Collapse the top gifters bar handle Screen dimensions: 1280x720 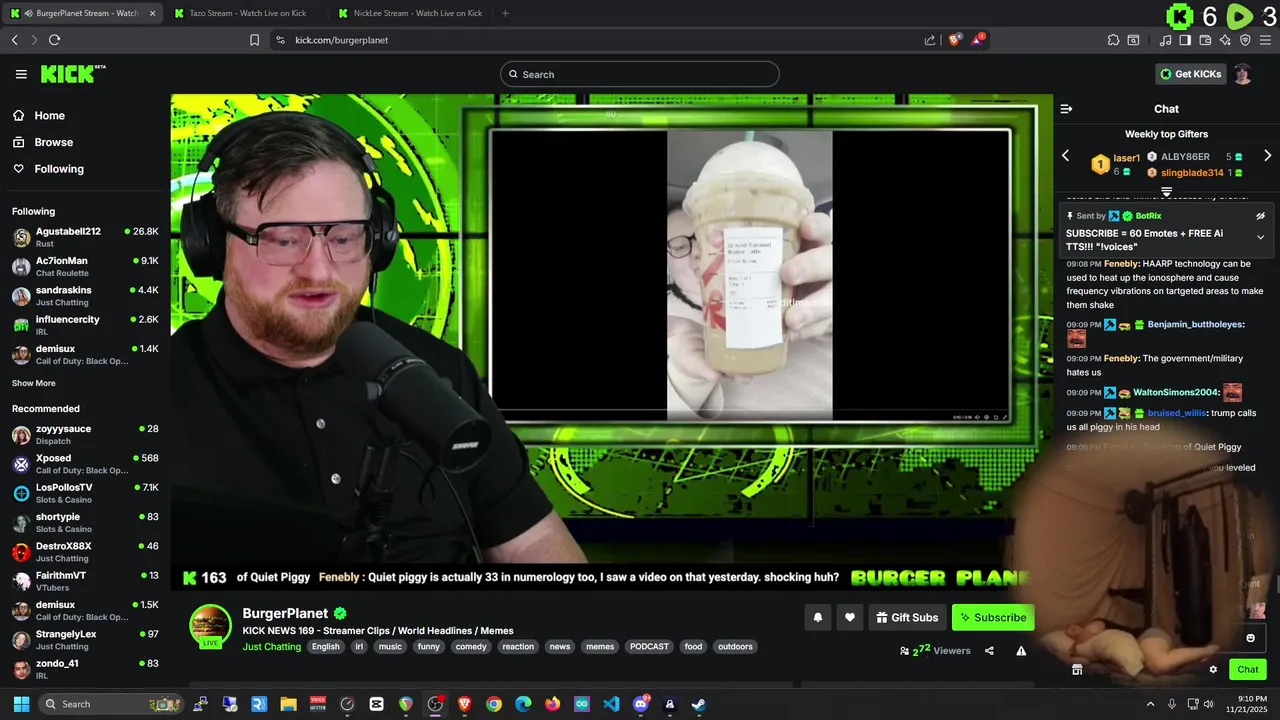[x=1166, y=191]
